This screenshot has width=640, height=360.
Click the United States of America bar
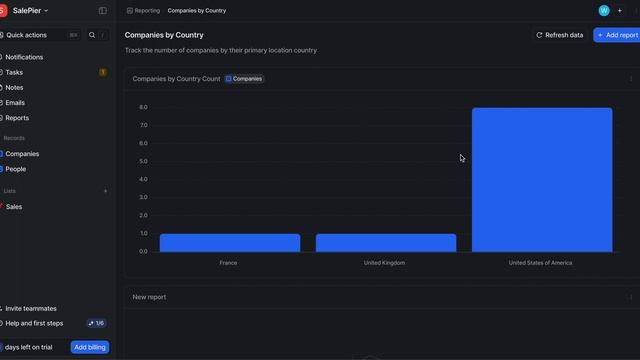pos(542,180)
